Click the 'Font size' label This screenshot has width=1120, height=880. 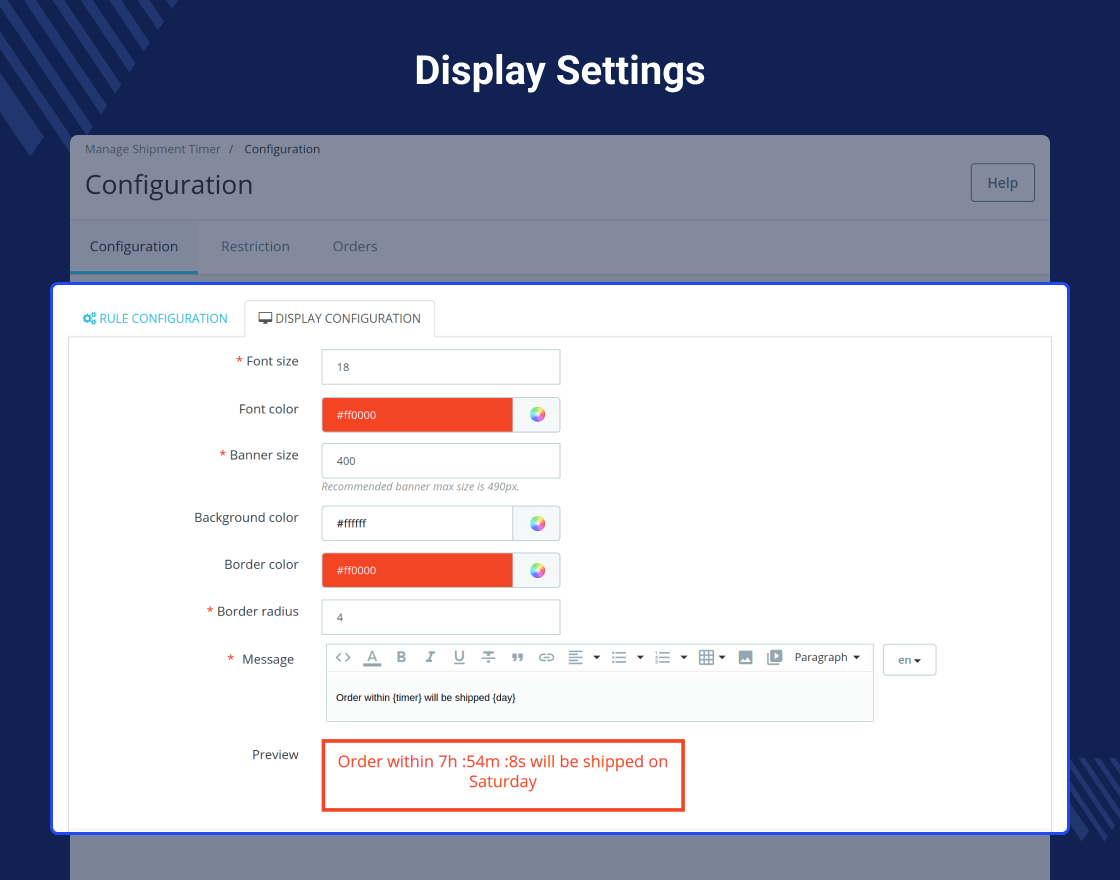[272, 361]
